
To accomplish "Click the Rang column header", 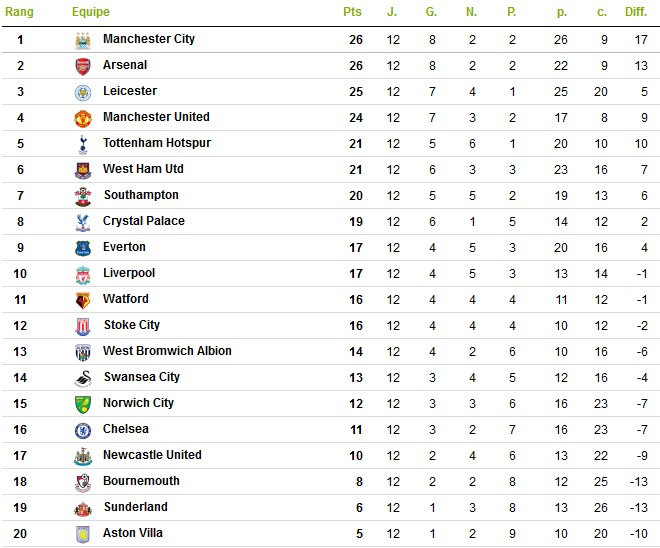I will 20,12.
